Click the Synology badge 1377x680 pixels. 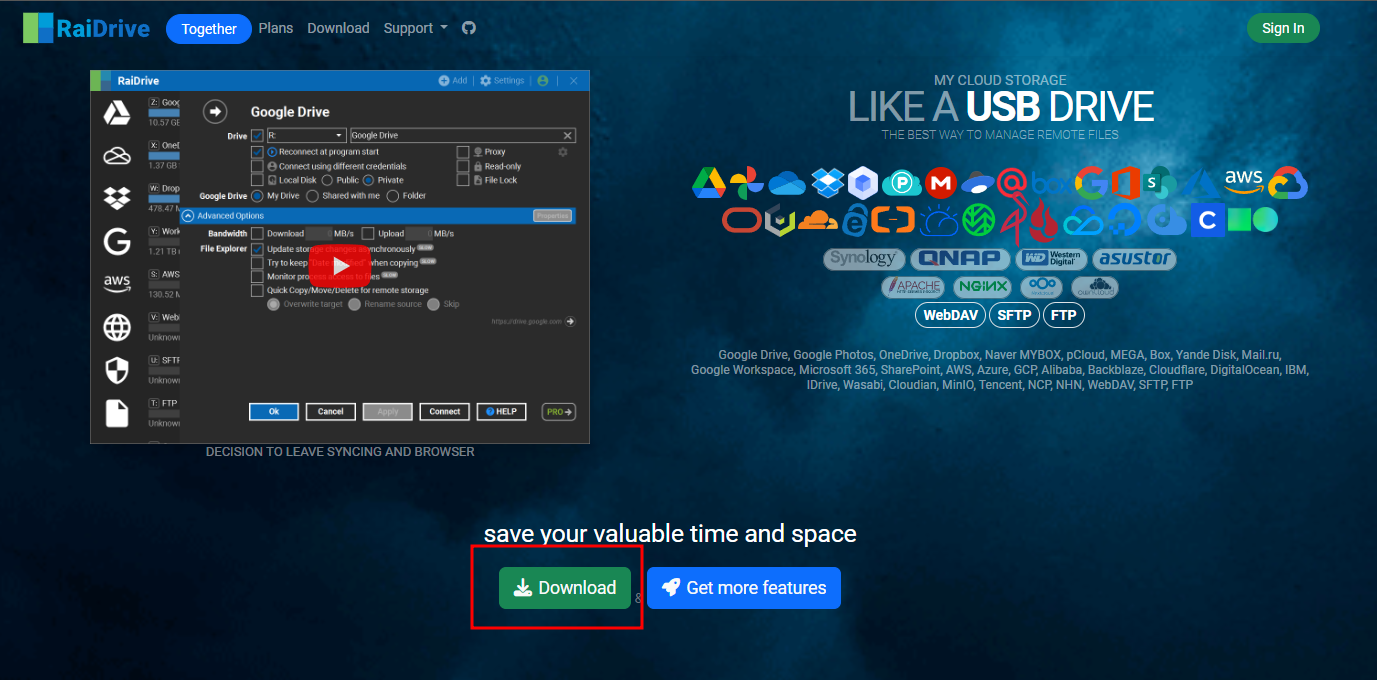pos(865,258)
